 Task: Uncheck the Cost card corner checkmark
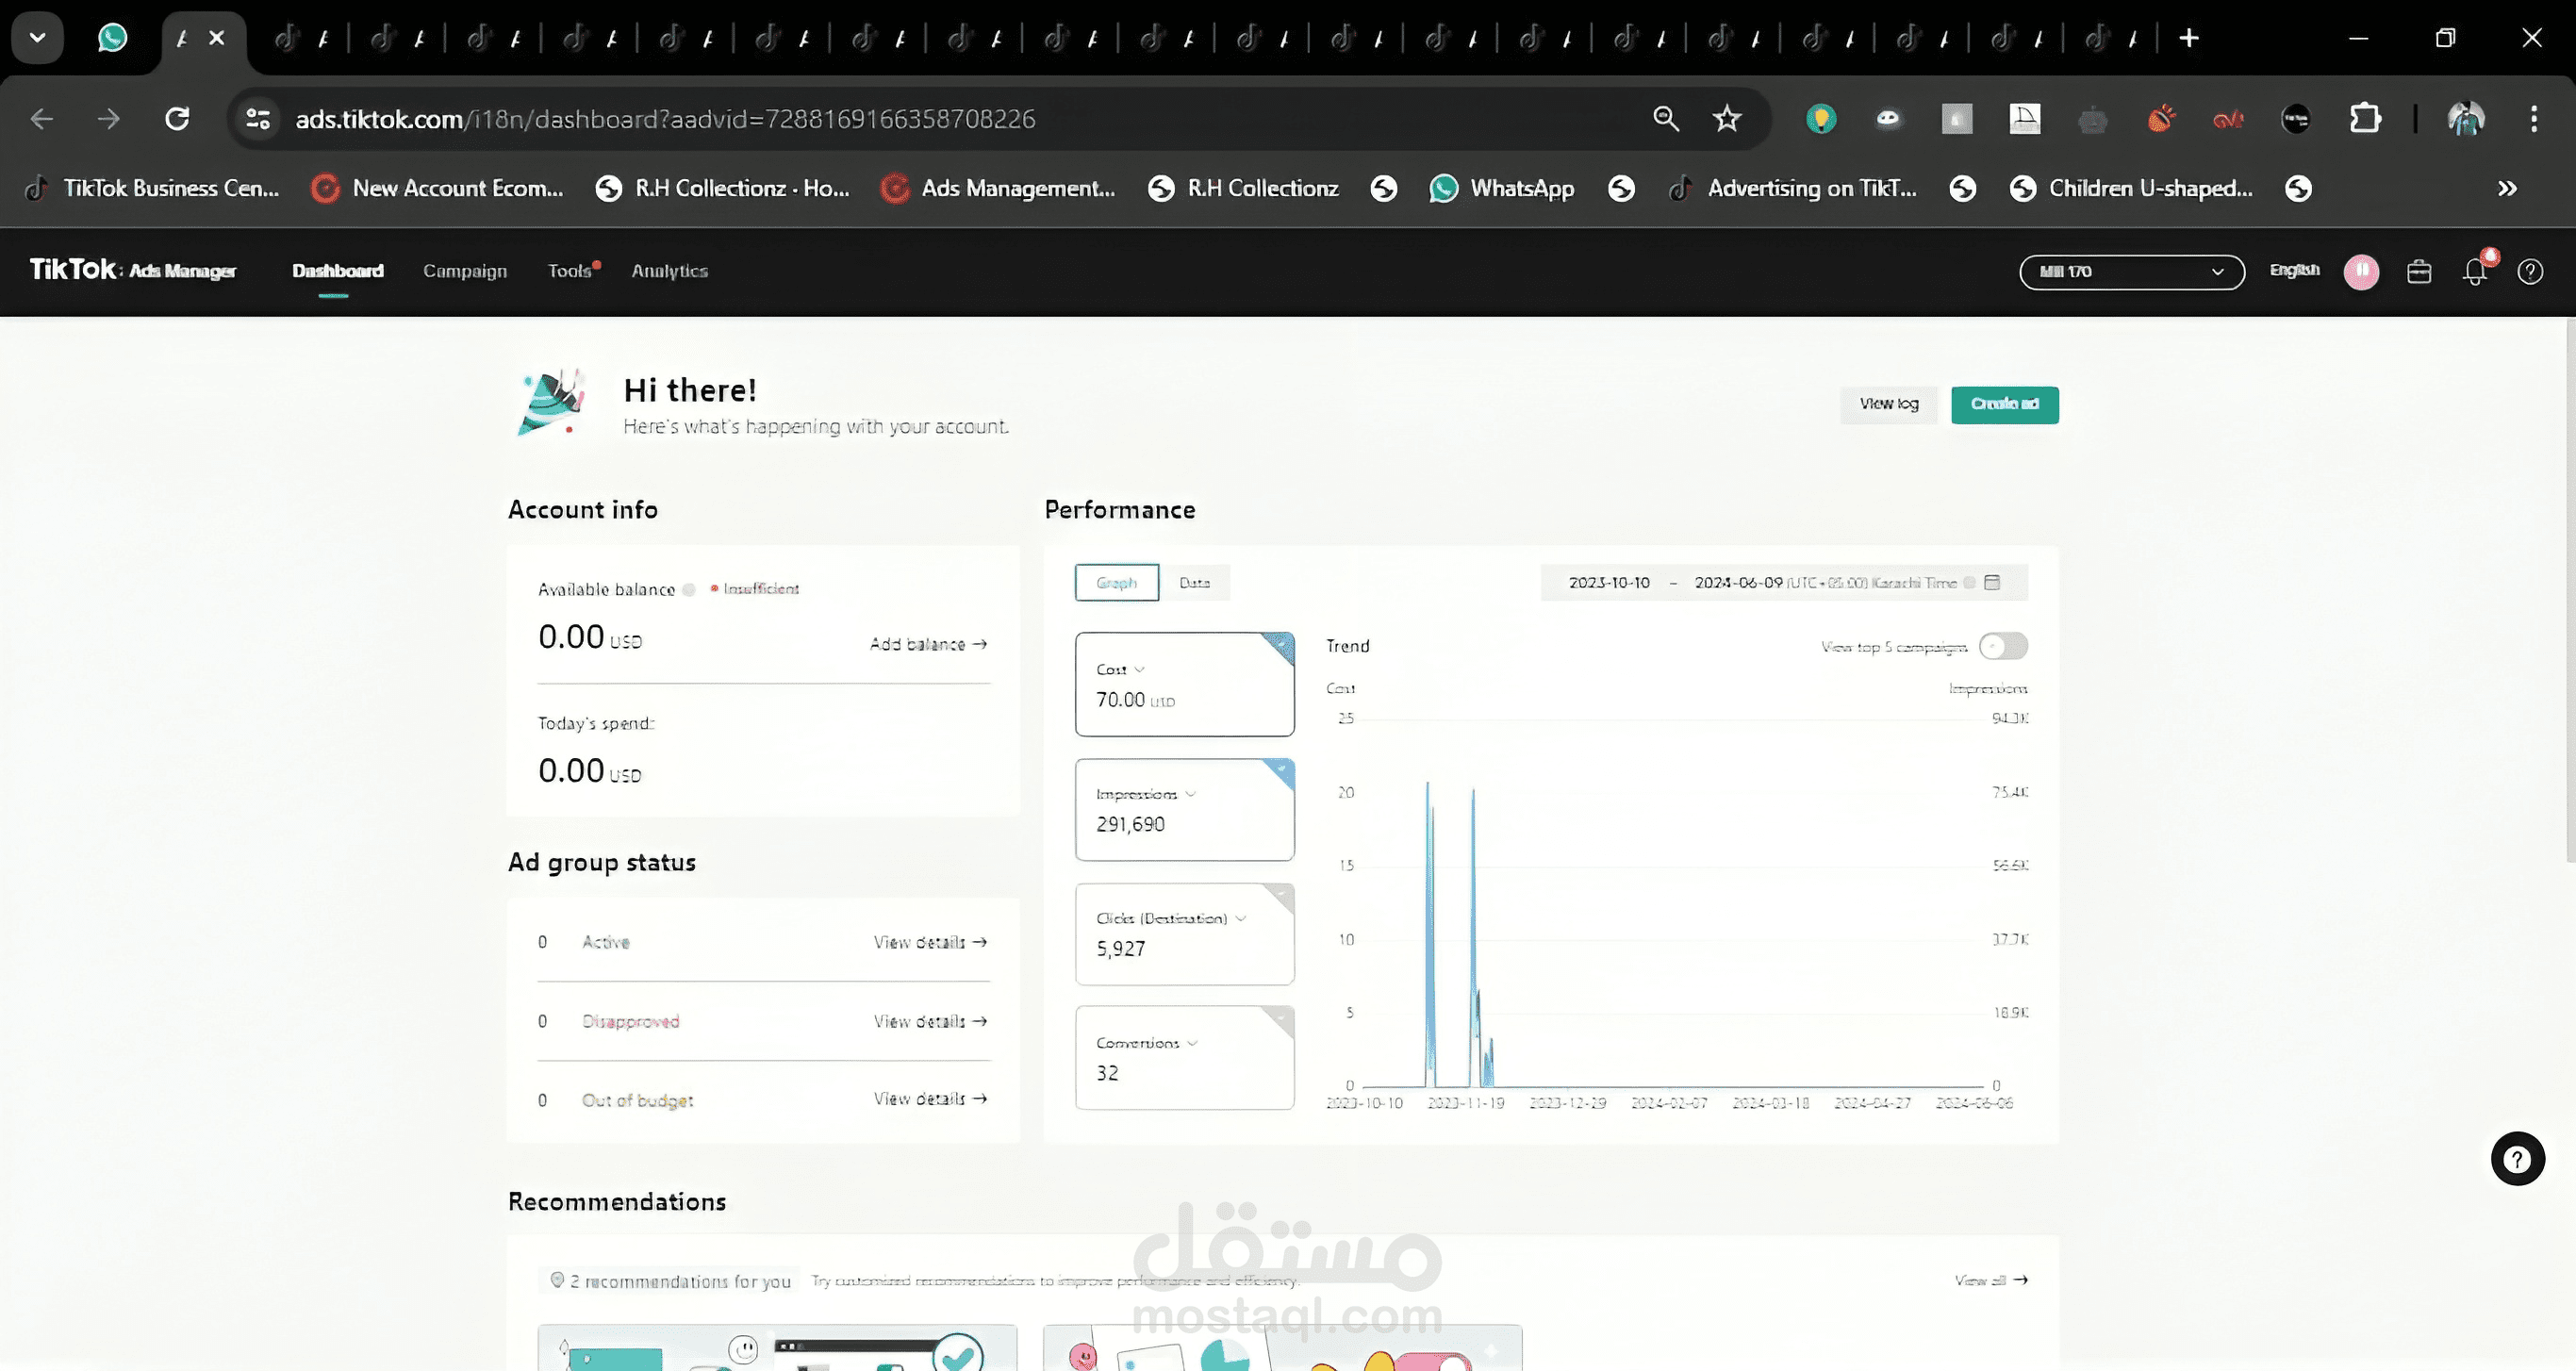(x=1281, y=647)
